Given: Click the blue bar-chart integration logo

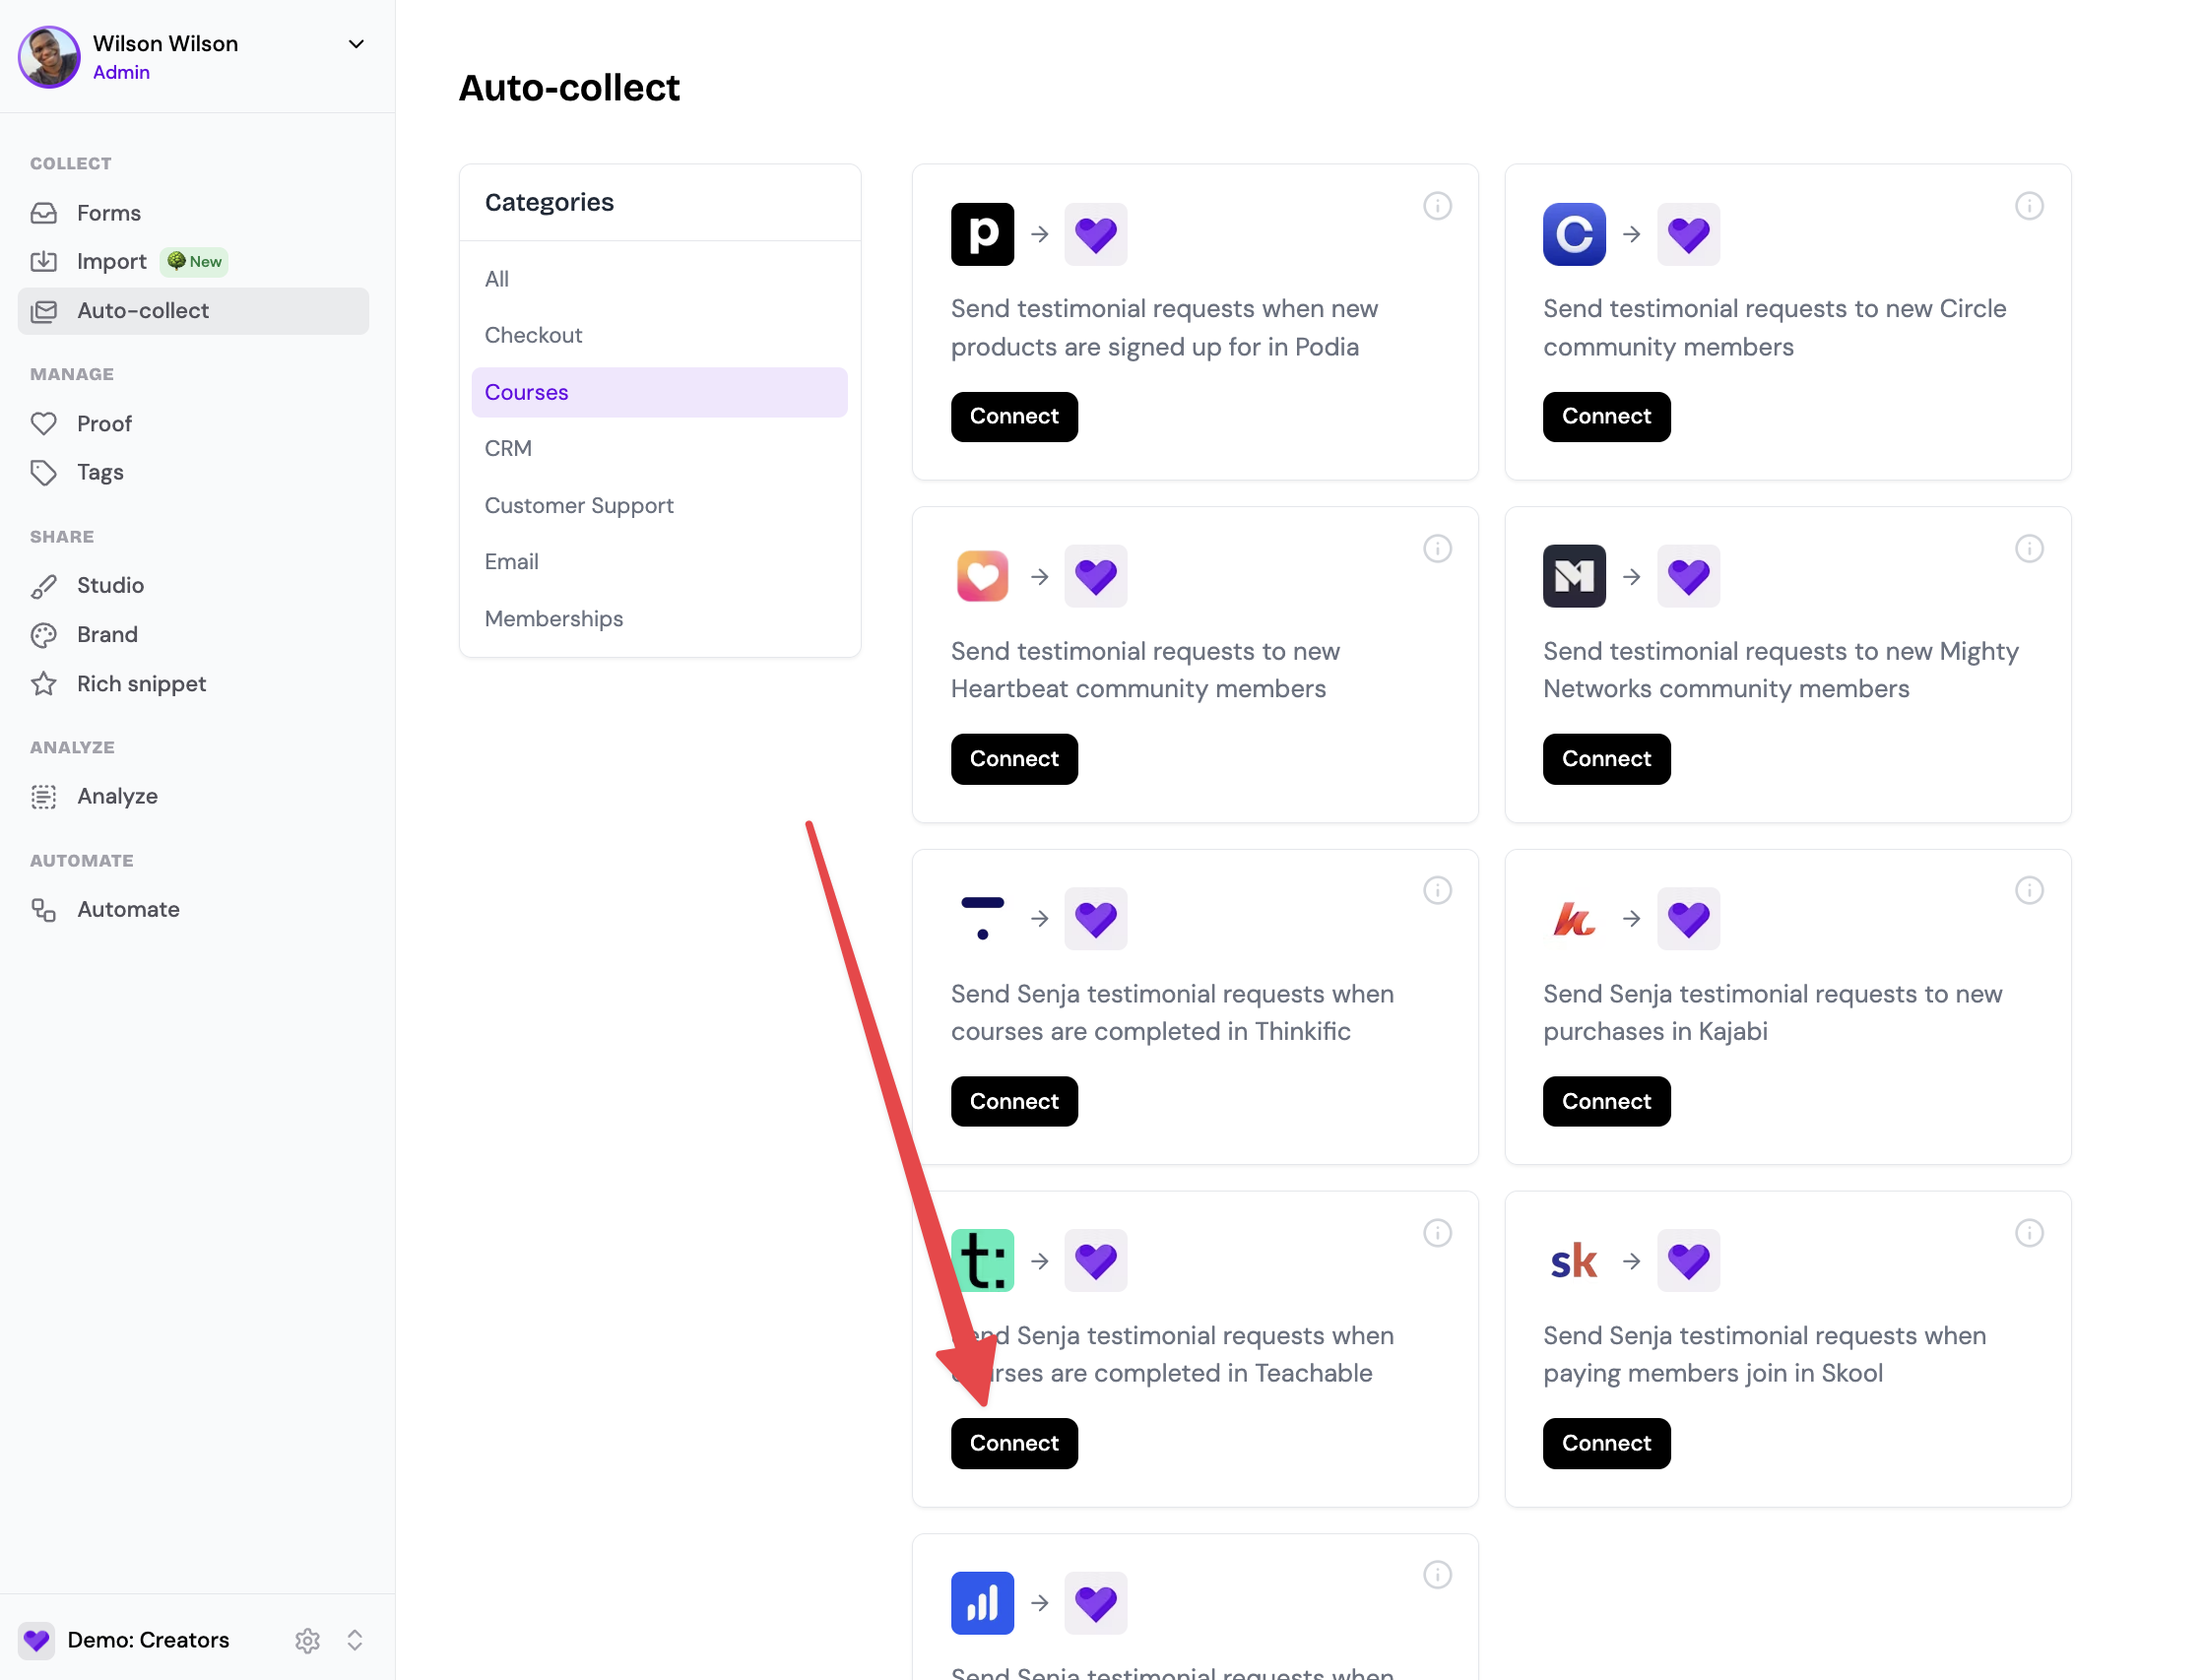Looking at the screenshot, I should tap(982, 1603).
